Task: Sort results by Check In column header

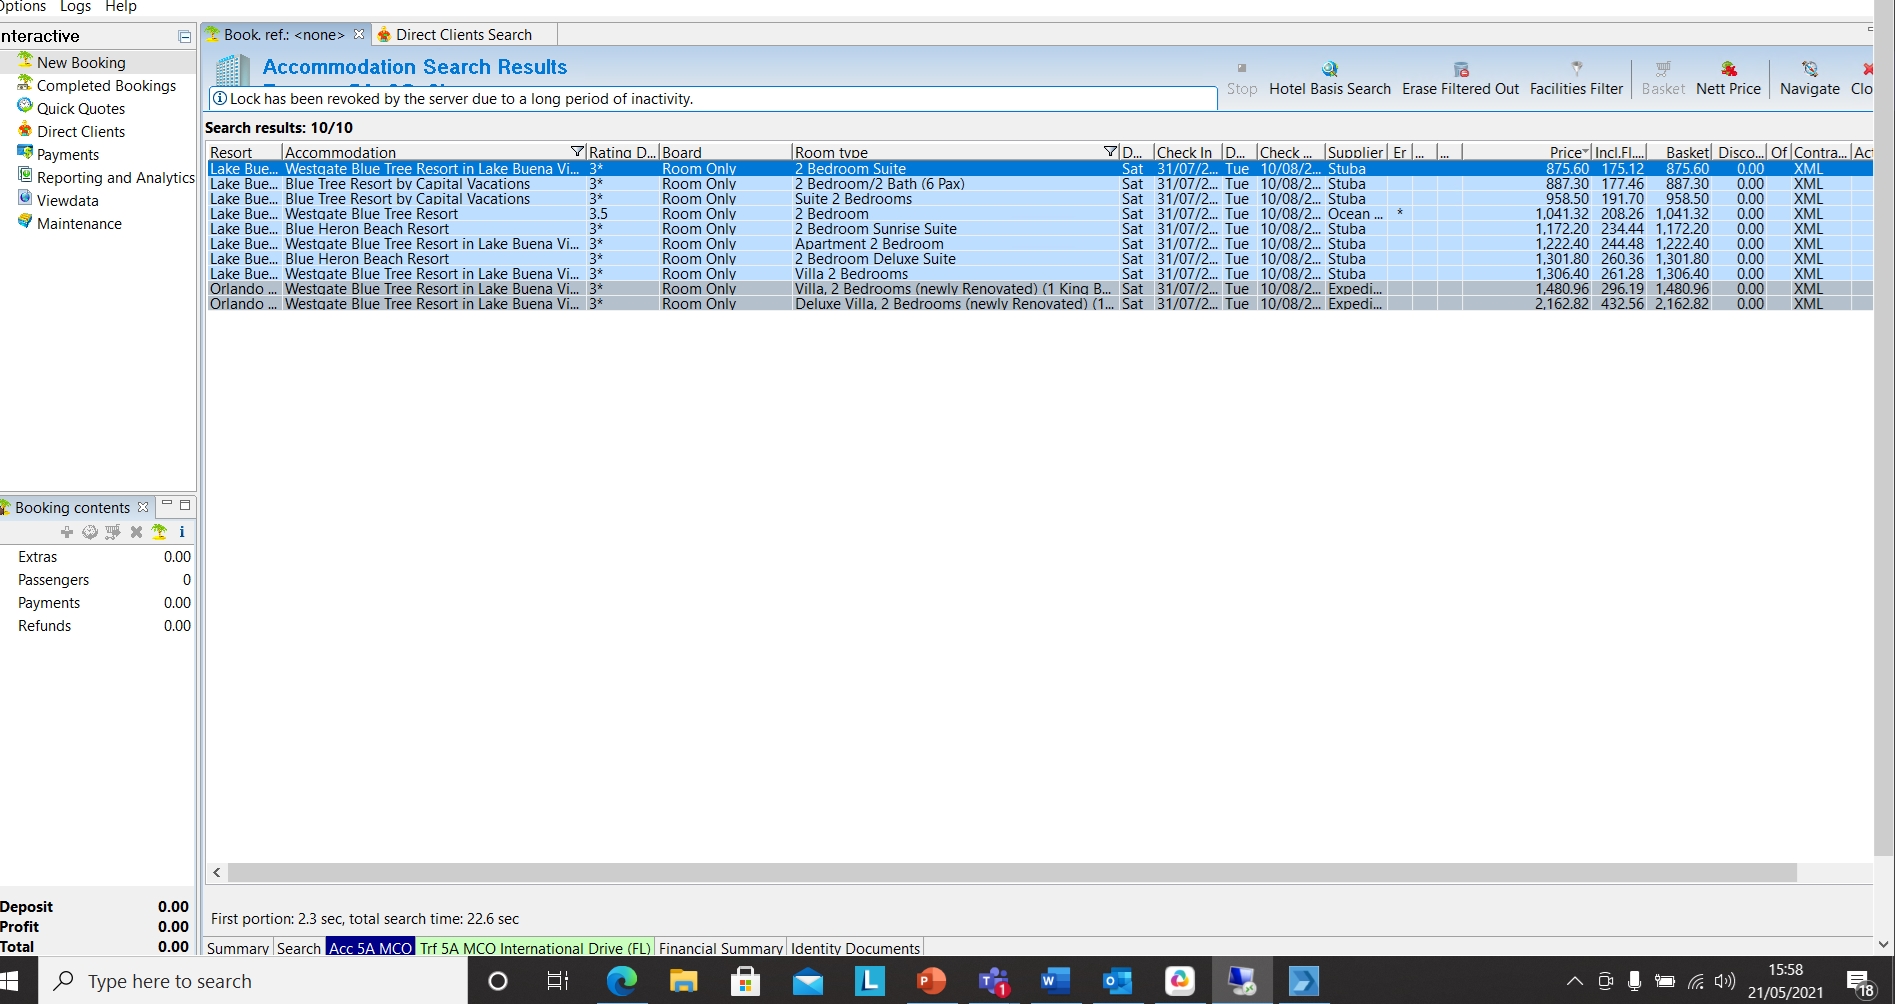Action: [1187, 152]
